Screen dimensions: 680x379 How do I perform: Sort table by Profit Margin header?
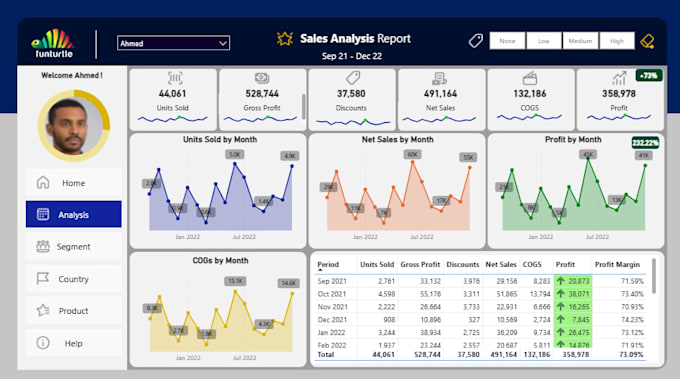tap(617, 265)
